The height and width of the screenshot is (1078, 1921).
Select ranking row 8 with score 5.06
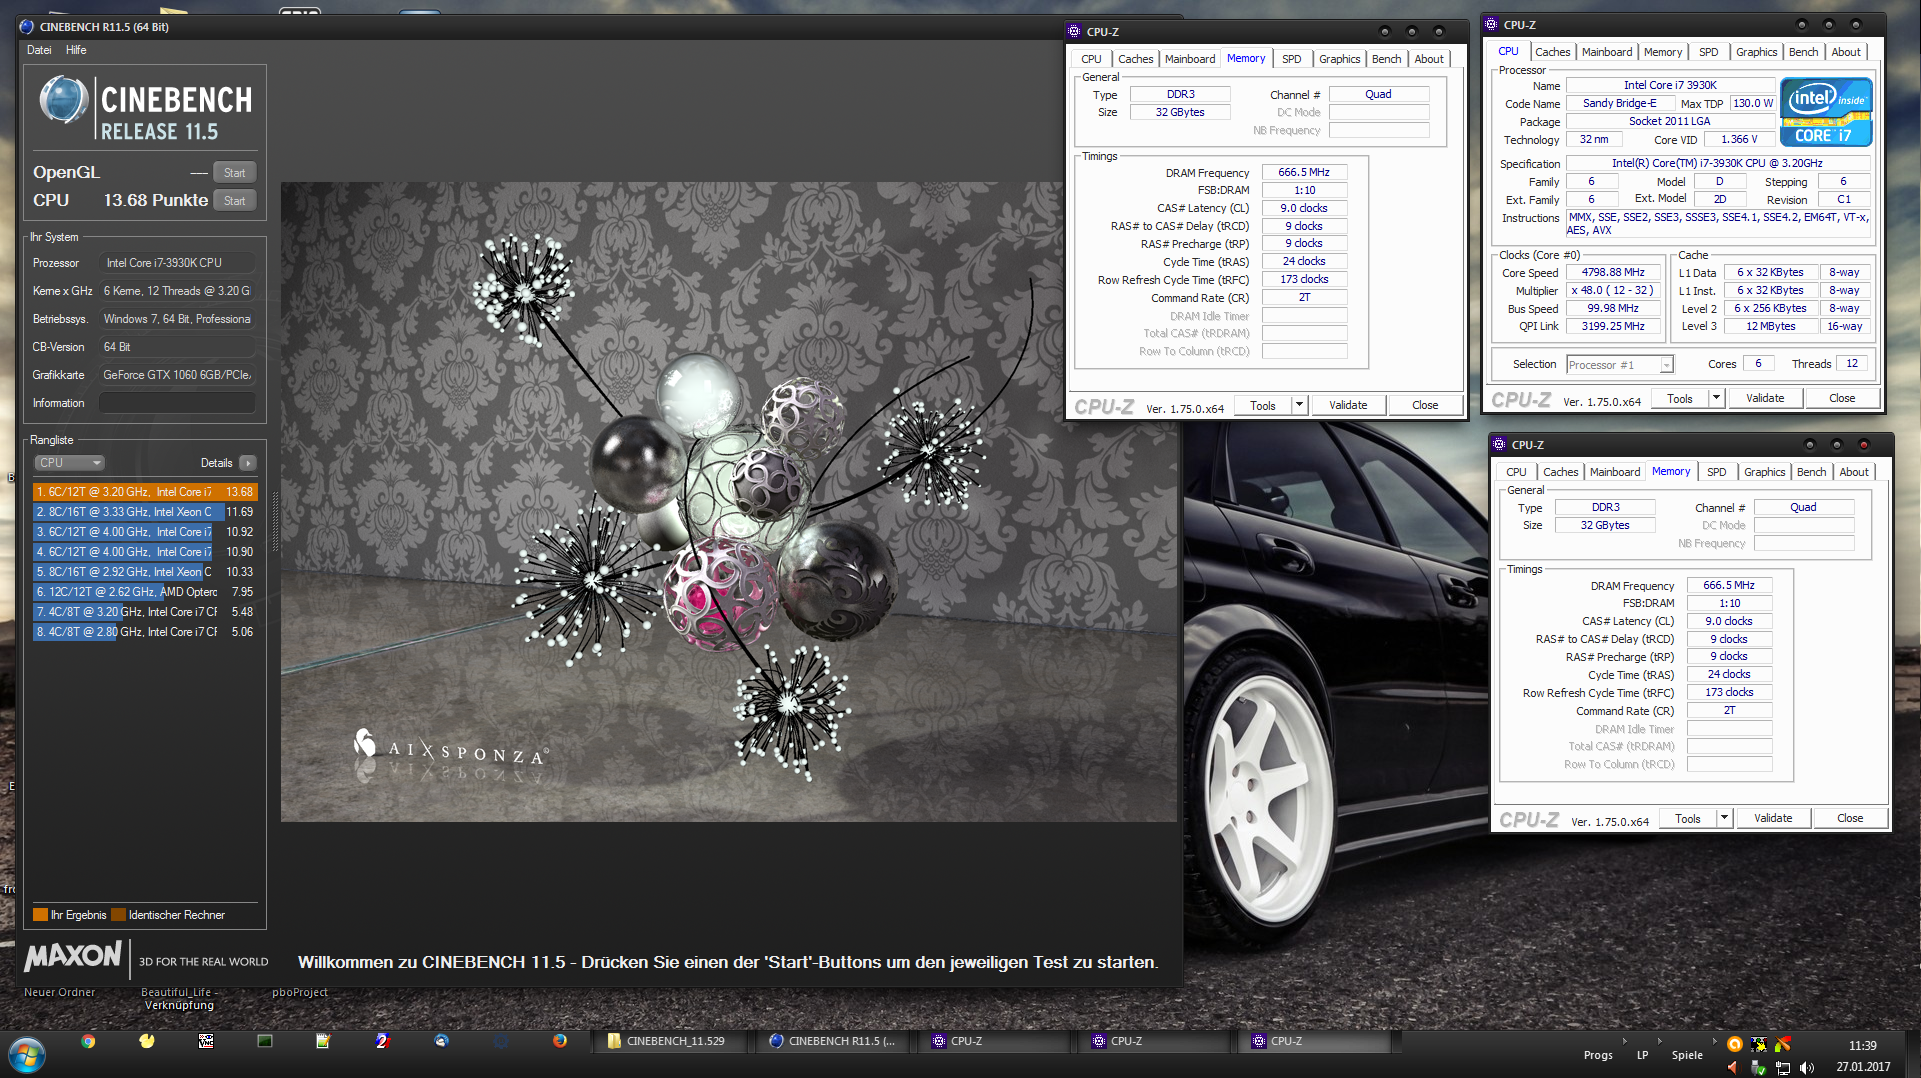145,632
